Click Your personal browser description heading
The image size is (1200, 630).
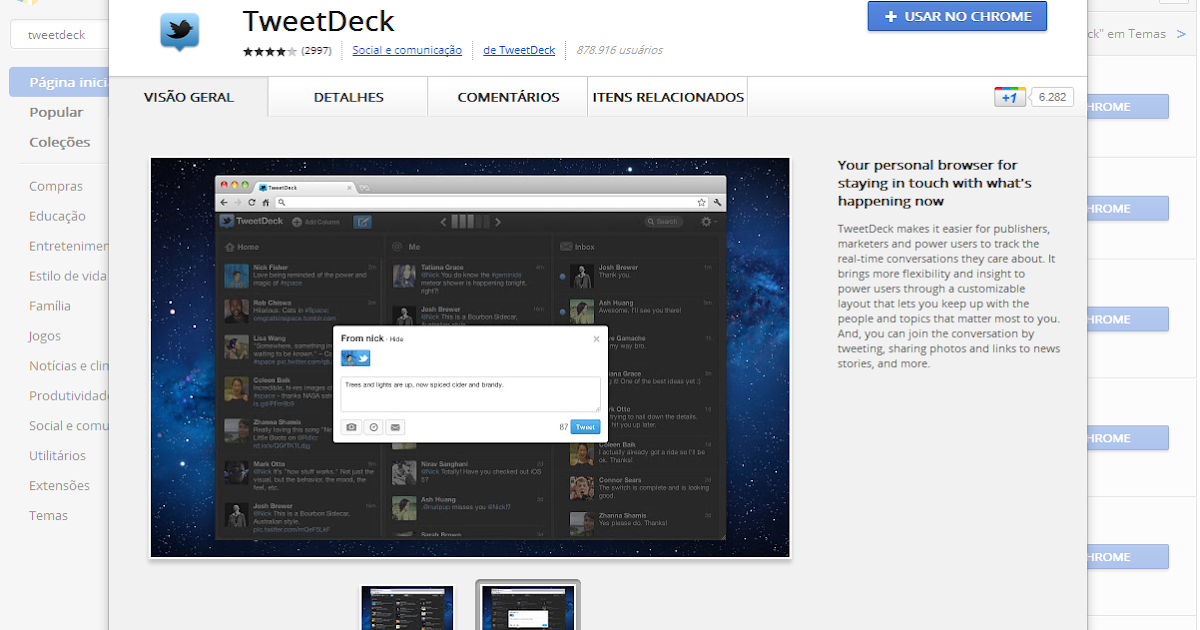[935, 183]
